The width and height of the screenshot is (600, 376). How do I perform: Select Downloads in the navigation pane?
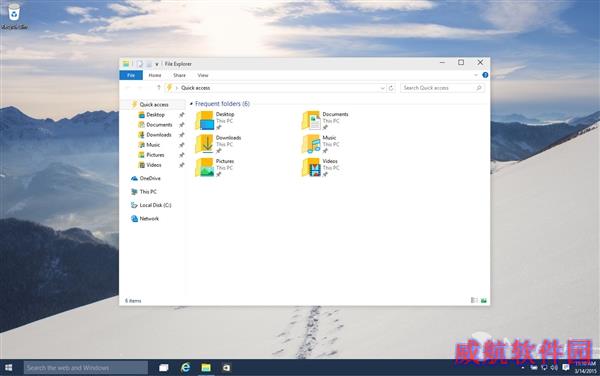click(x=158, y=135)
